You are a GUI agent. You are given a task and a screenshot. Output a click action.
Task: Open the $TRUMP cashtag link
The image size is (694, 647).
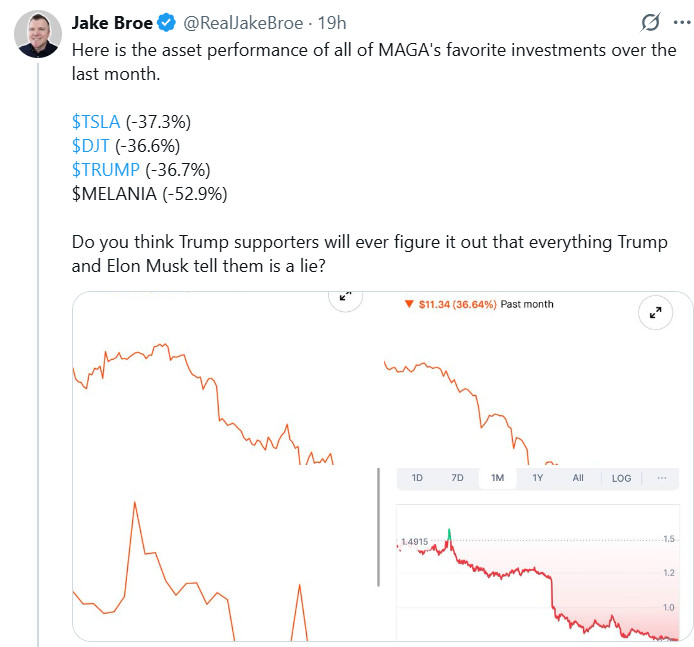click(106, 170)
